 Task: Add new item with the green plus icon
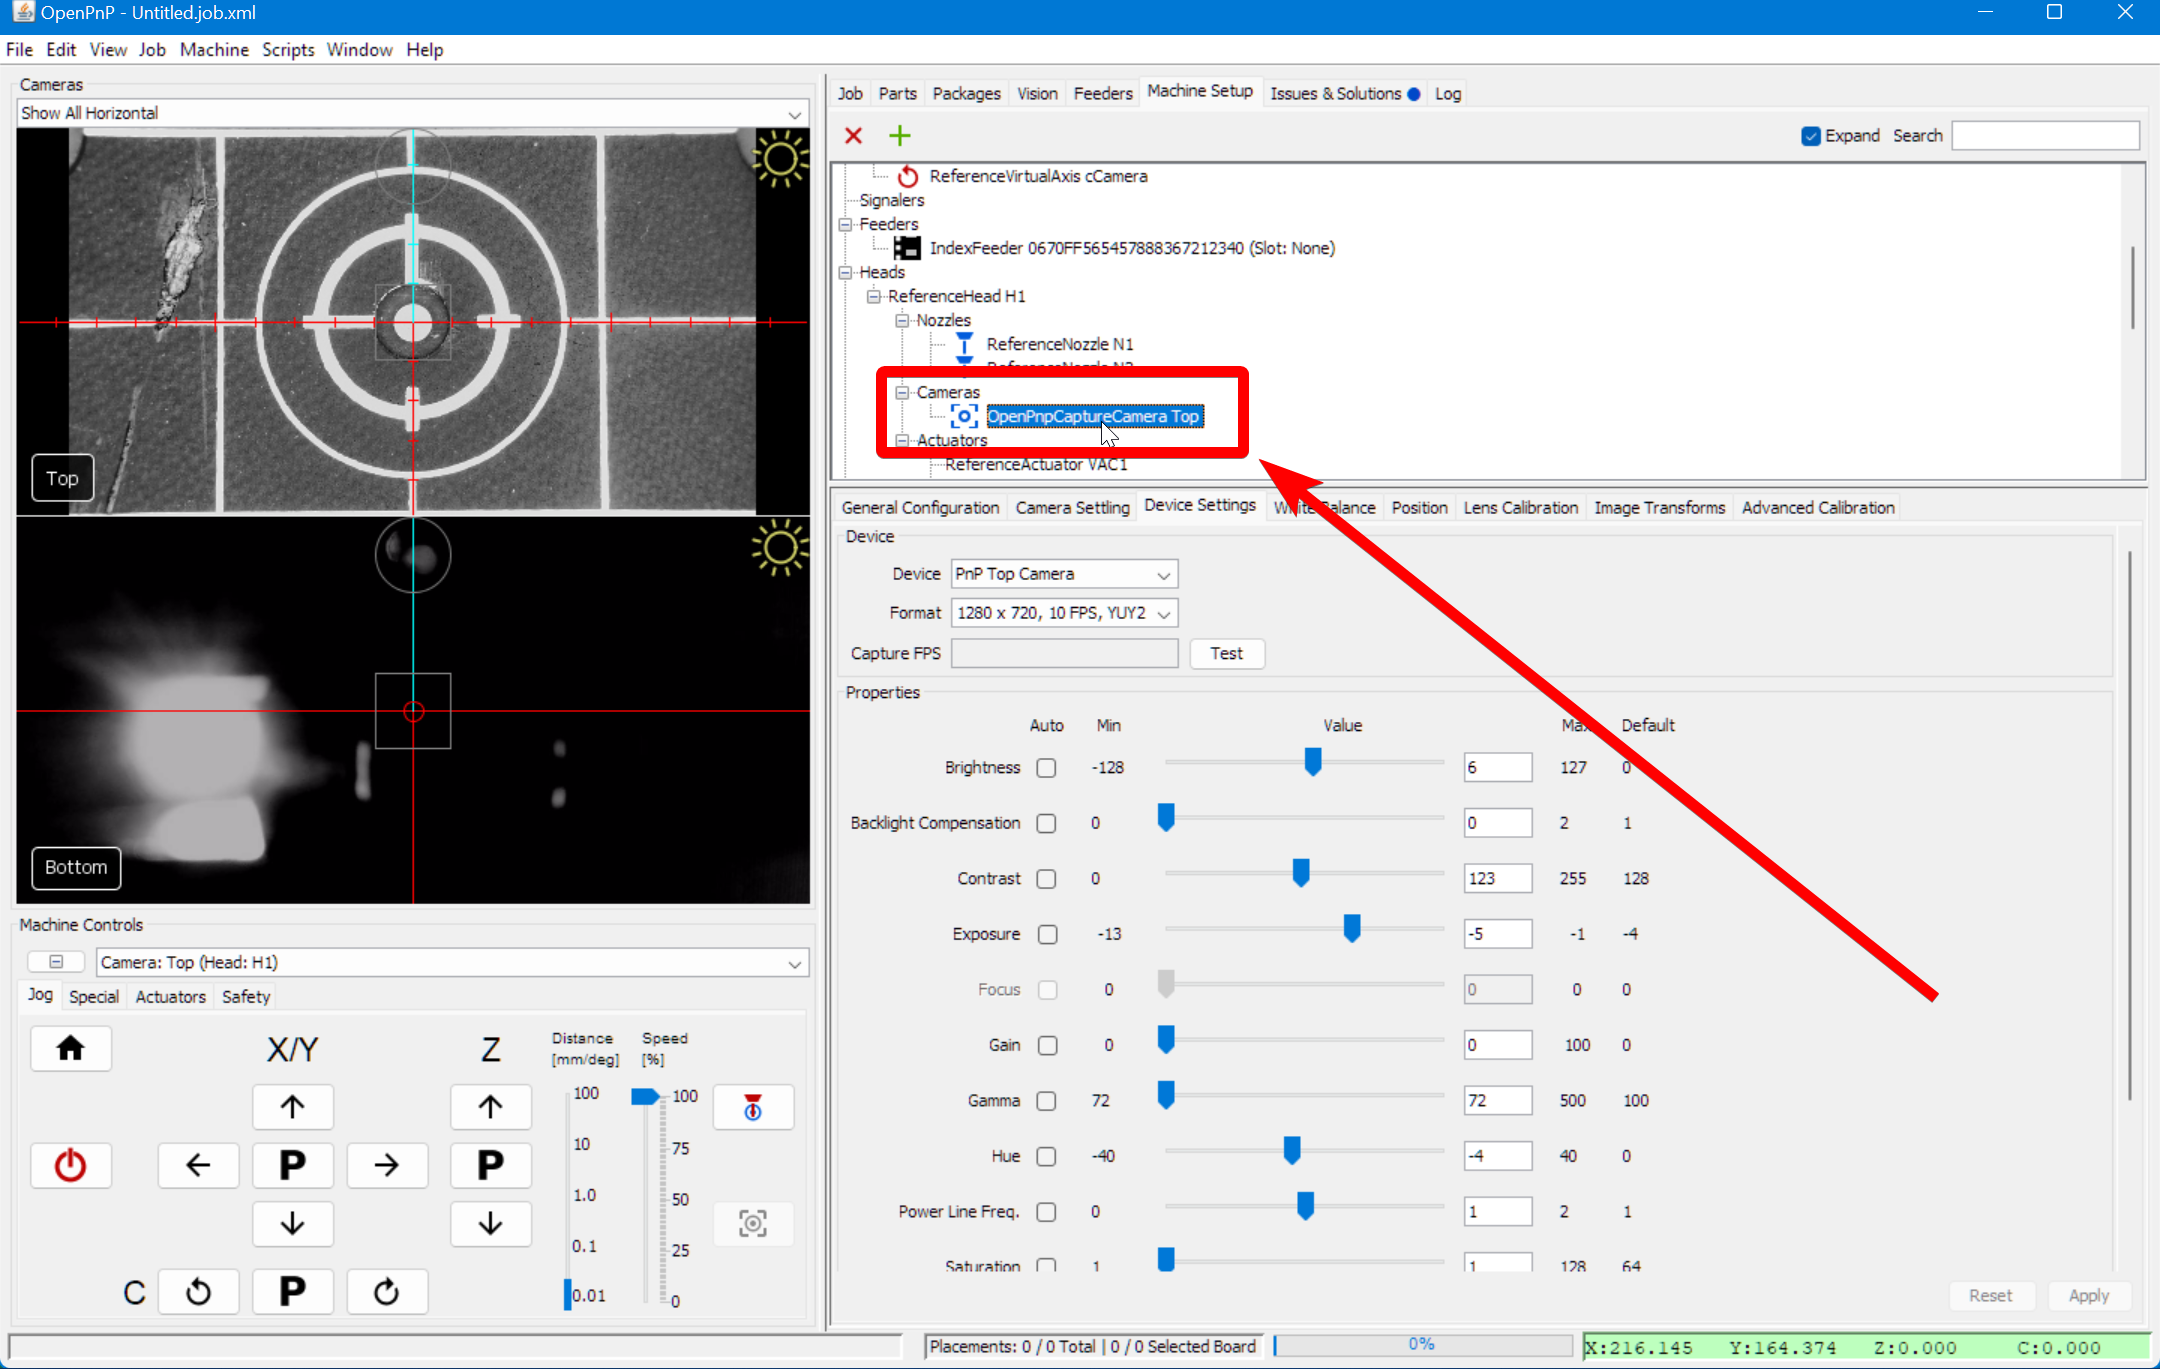[x=898, y=135]
